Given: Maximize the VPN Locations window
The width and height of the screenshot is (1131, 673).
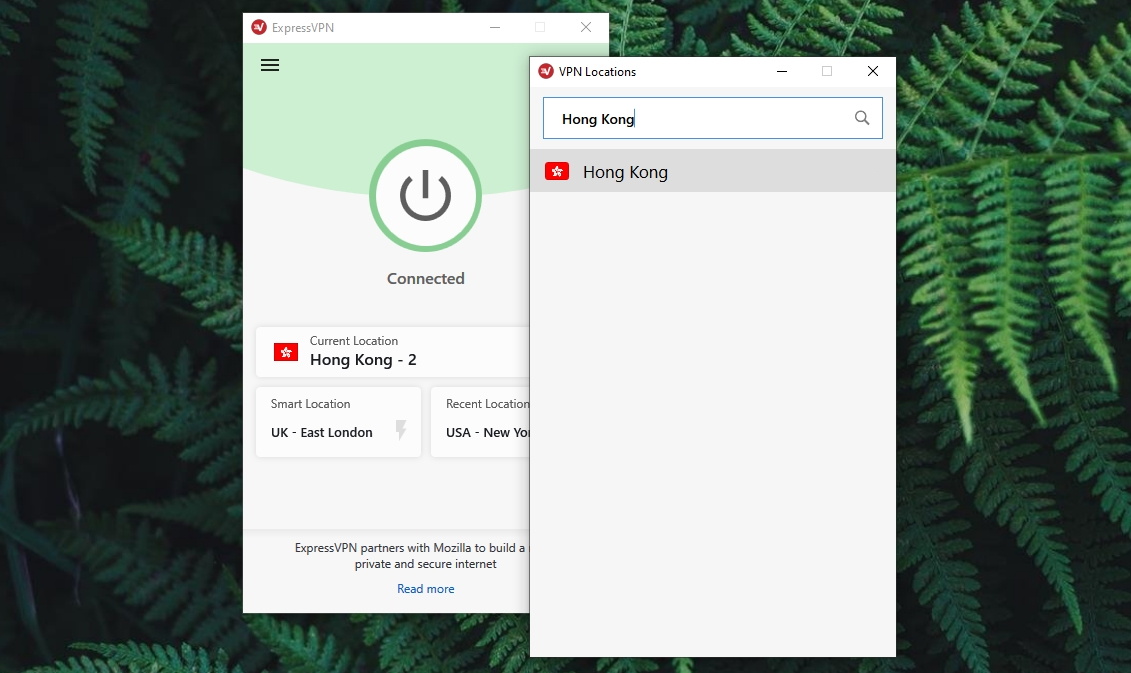Looking at the screenshot, I should point(827,71).
